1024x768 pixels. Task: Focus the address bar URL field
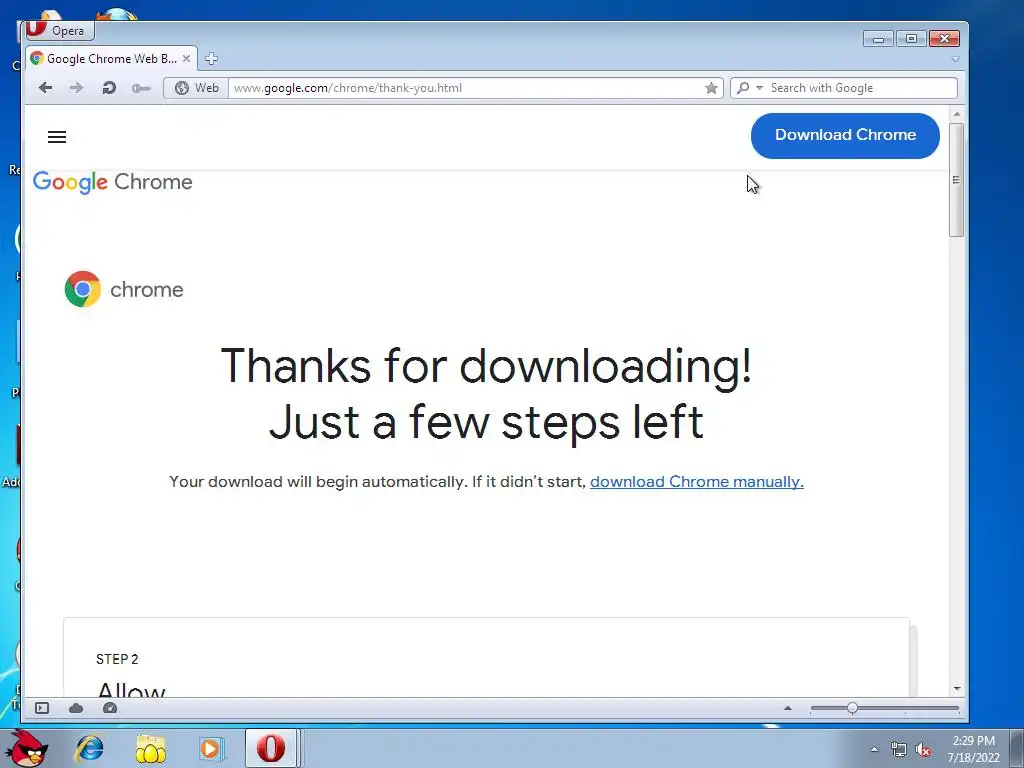[466, 88]
